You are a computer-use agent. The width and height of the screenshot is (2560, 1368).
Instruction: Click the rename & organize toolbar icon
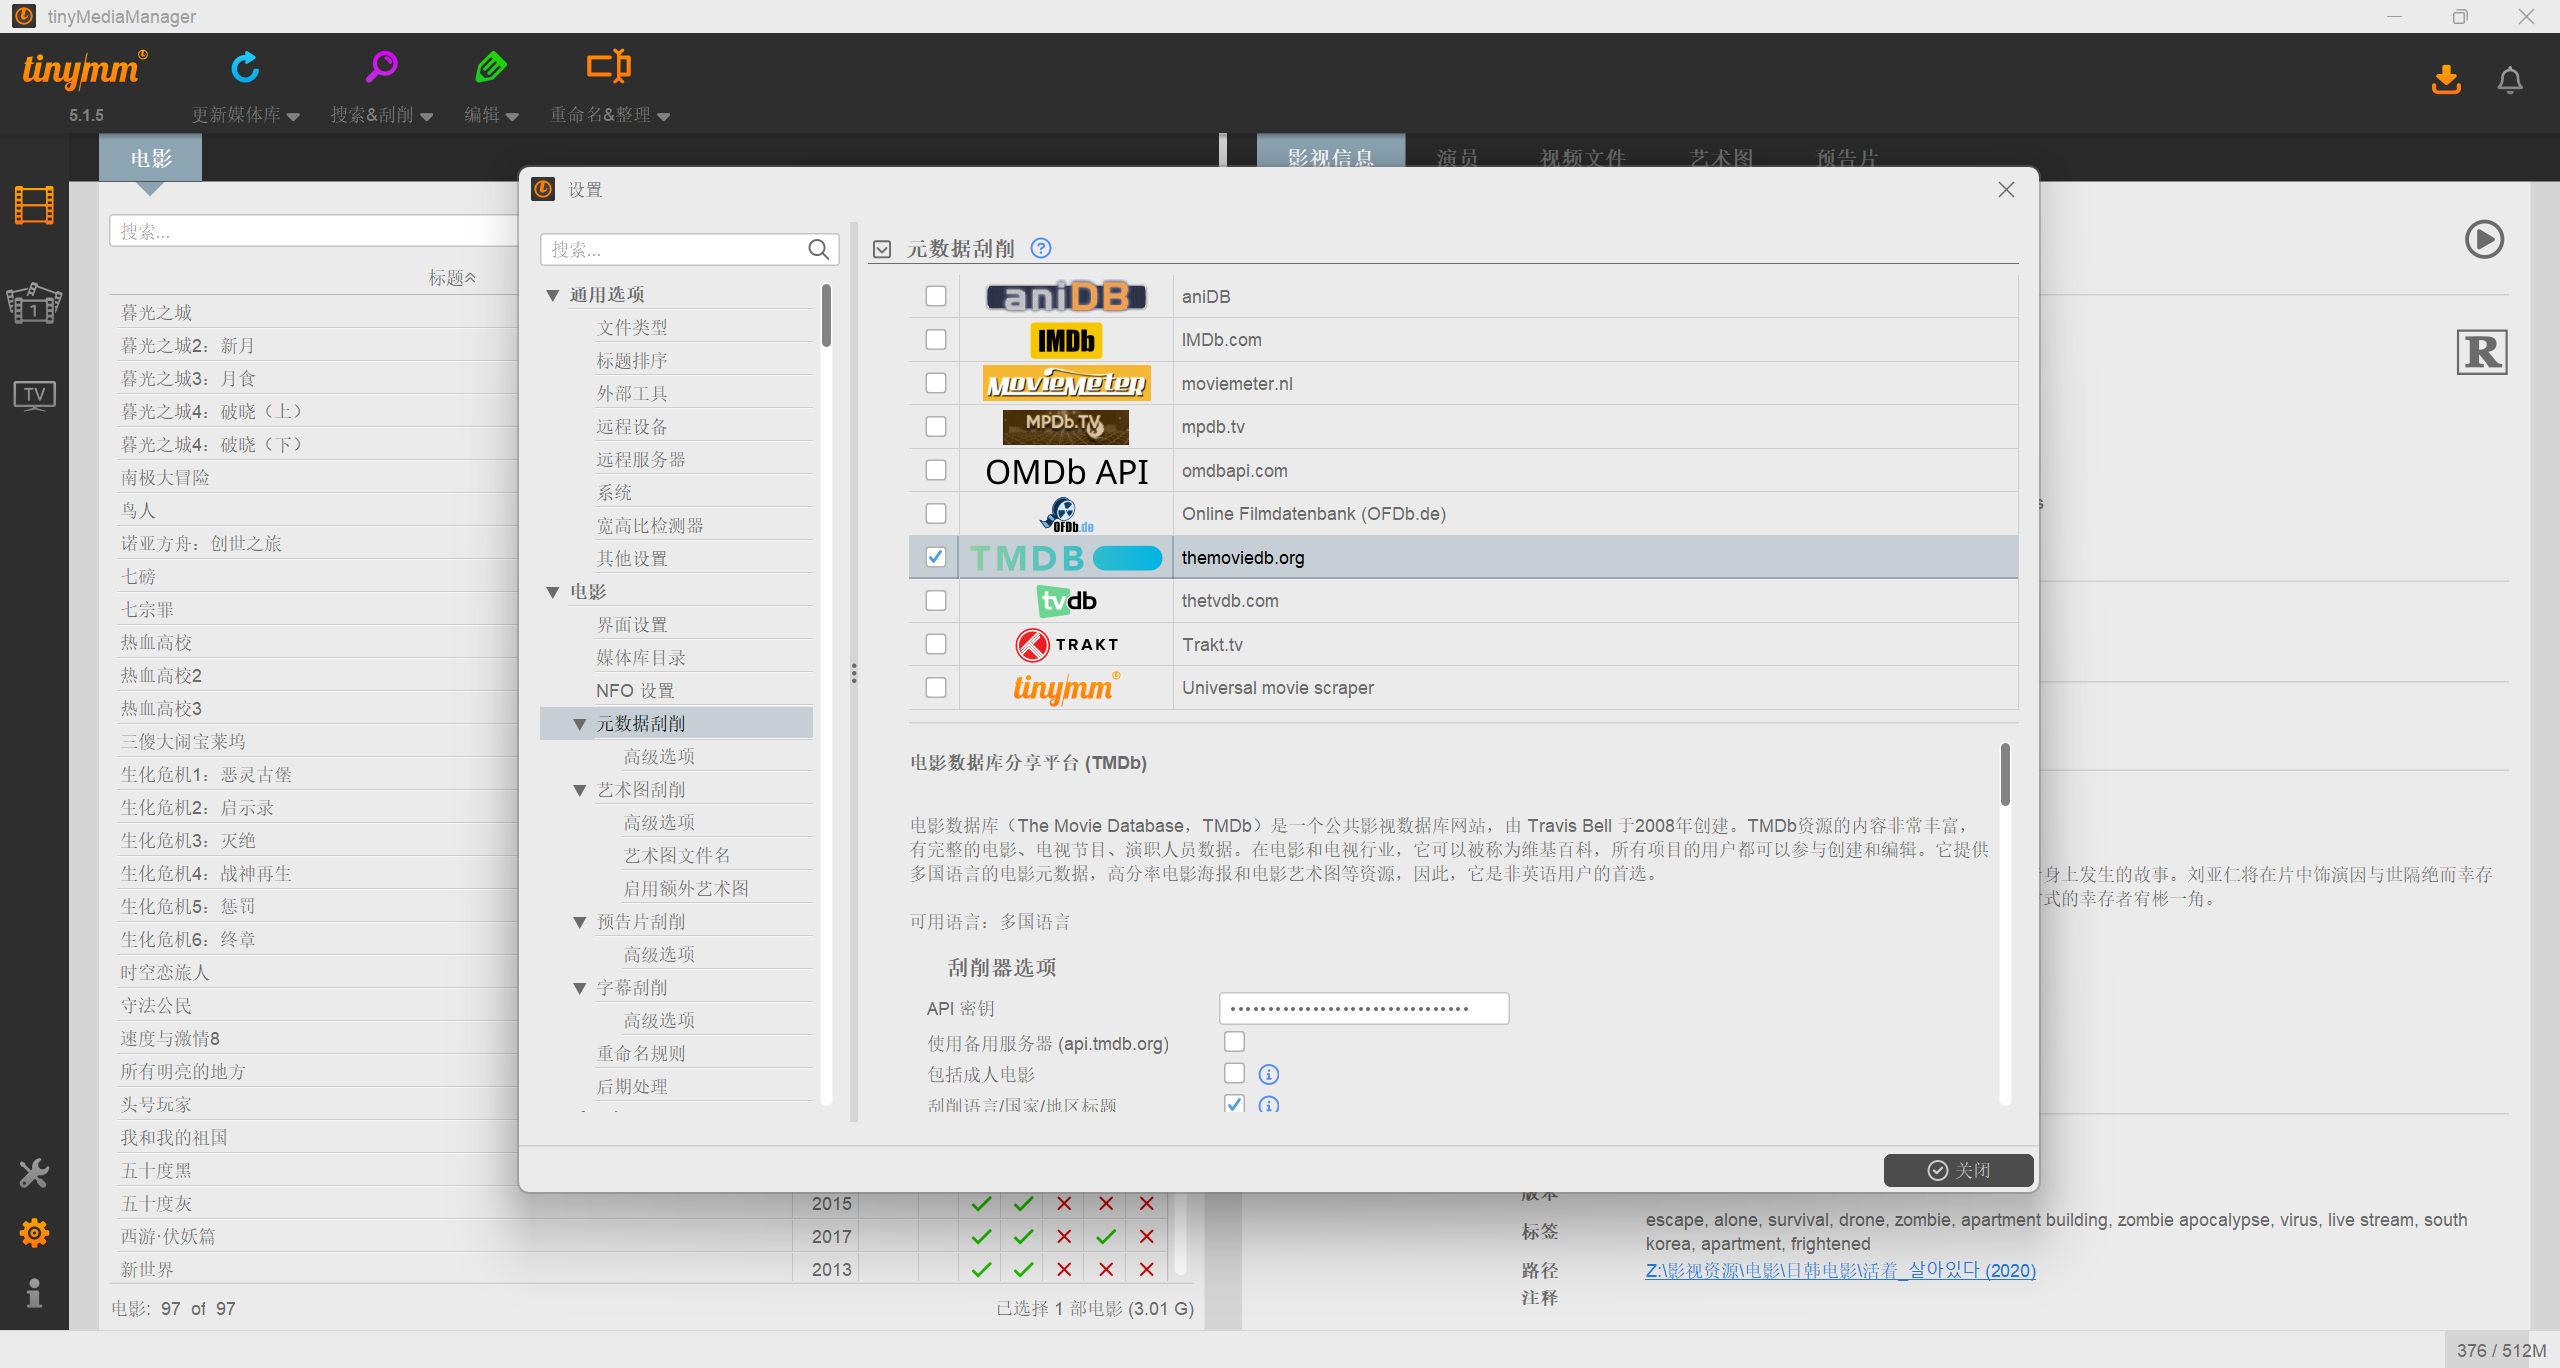(608, 67)
